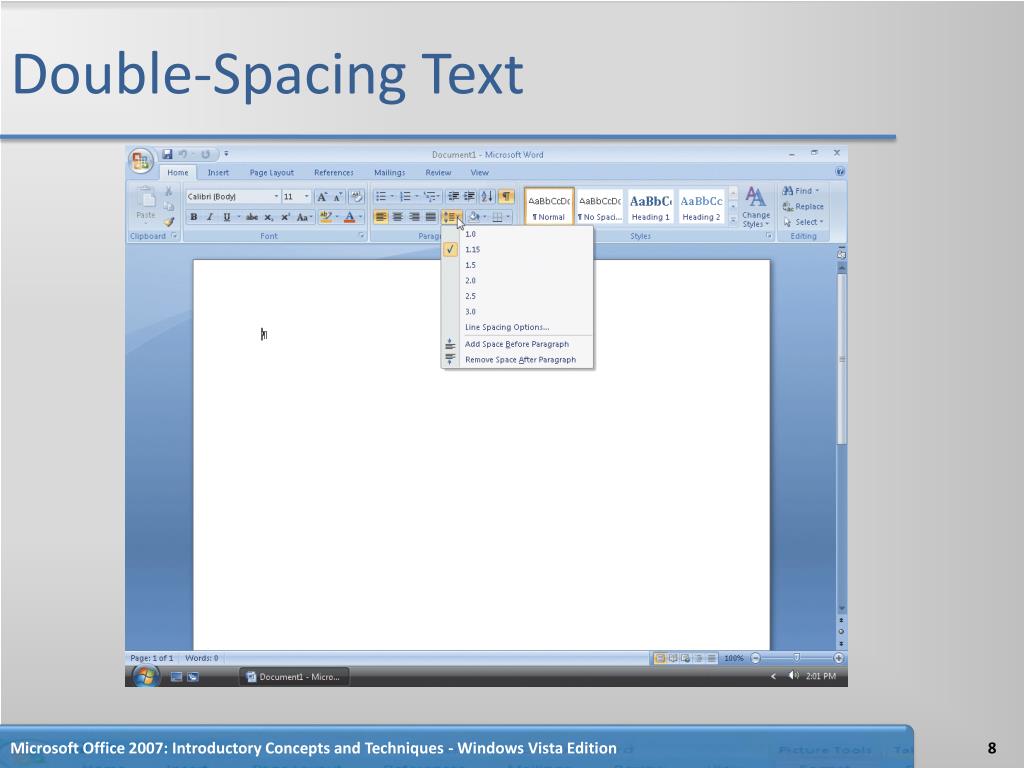Choose 2.5 line spacing

[517, 296]
